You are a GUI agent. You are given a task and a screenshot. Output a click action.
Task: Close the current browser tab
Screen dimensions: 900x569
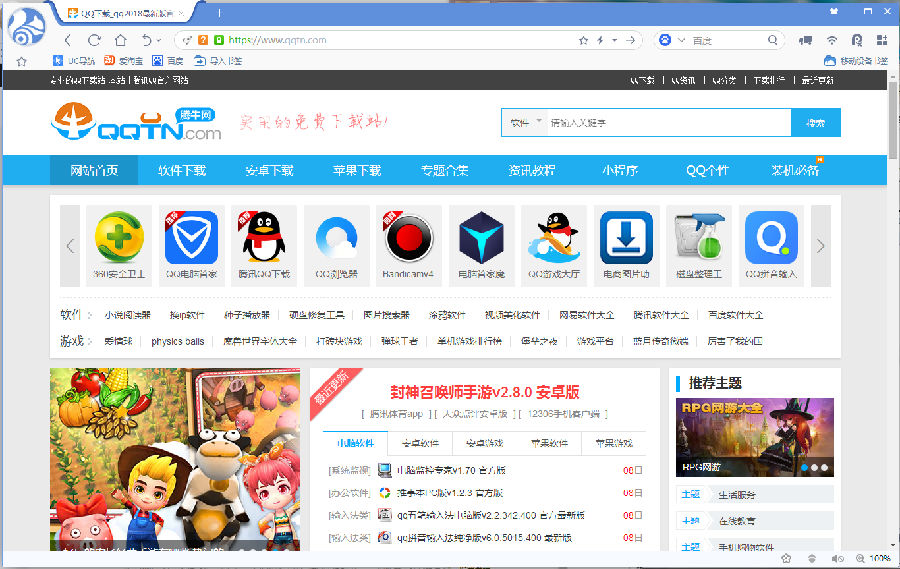[x=182, y=13]
